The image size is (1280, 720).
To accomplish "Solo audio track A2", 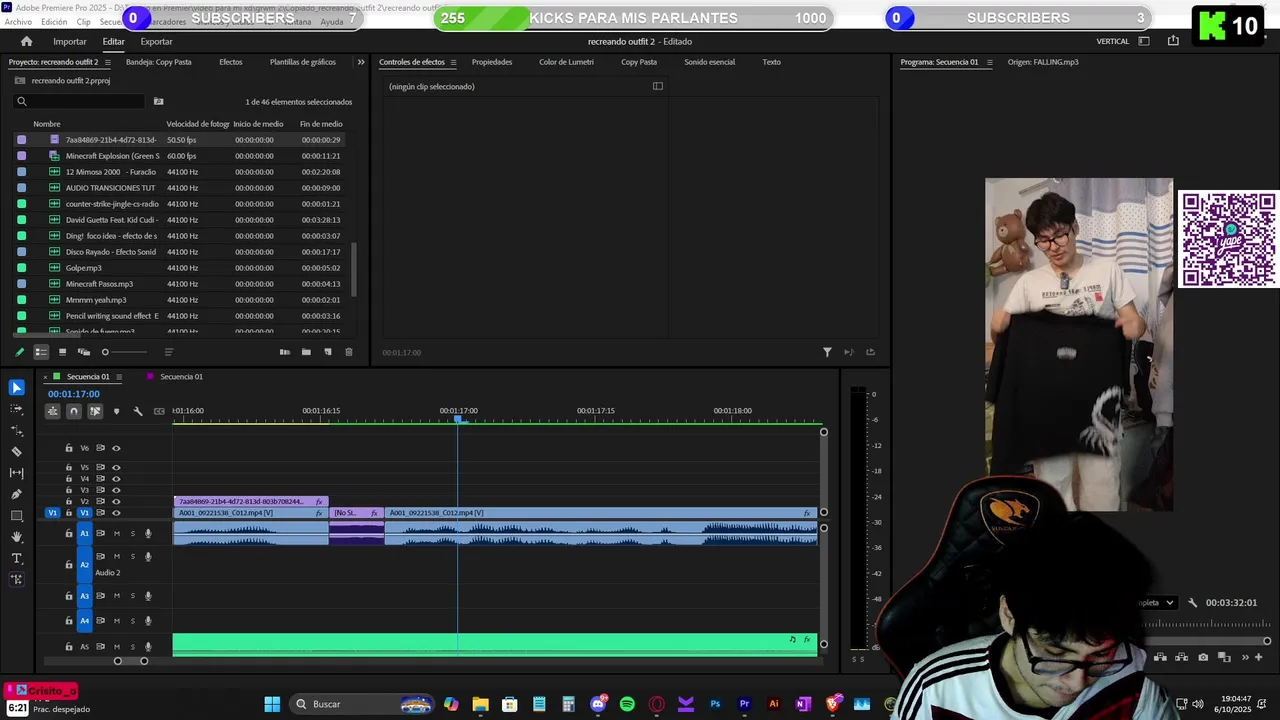I will click(x=132, y=557).
